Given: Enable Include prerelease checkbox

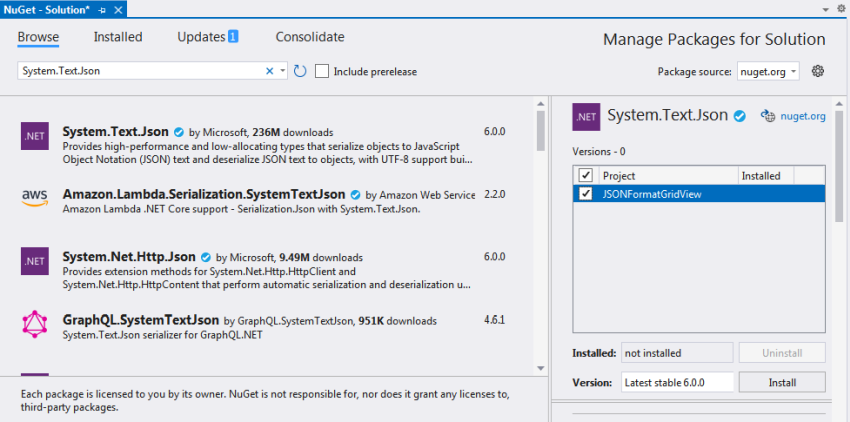Looking at the screenshot, I should point(322,71).
